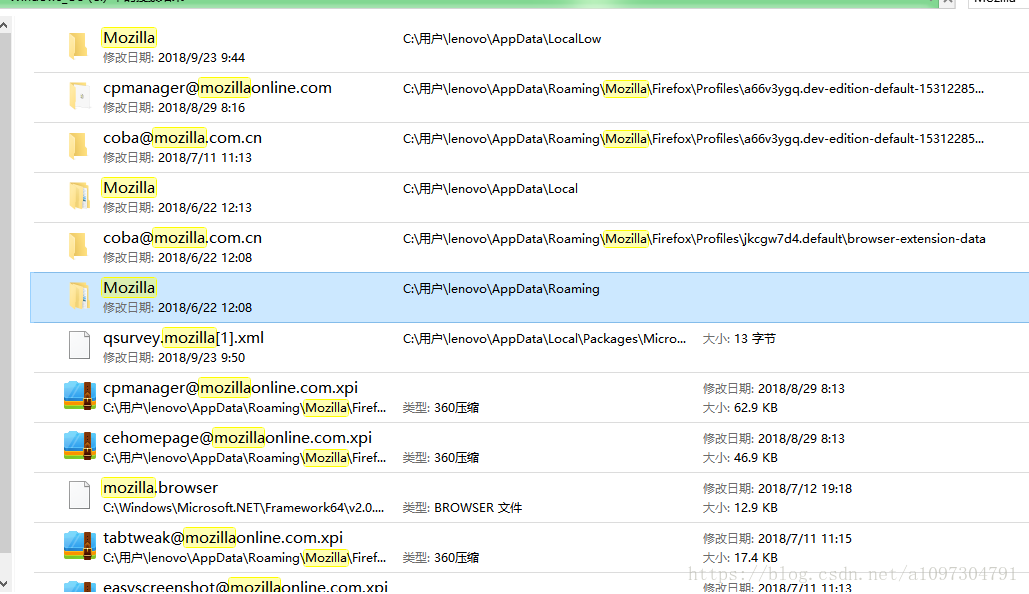Screen dimensions: 1029x594
Task: Click folder icon of coba@mozilla.com.cn dated 2018/7/11
Action: tap(79, 146)
